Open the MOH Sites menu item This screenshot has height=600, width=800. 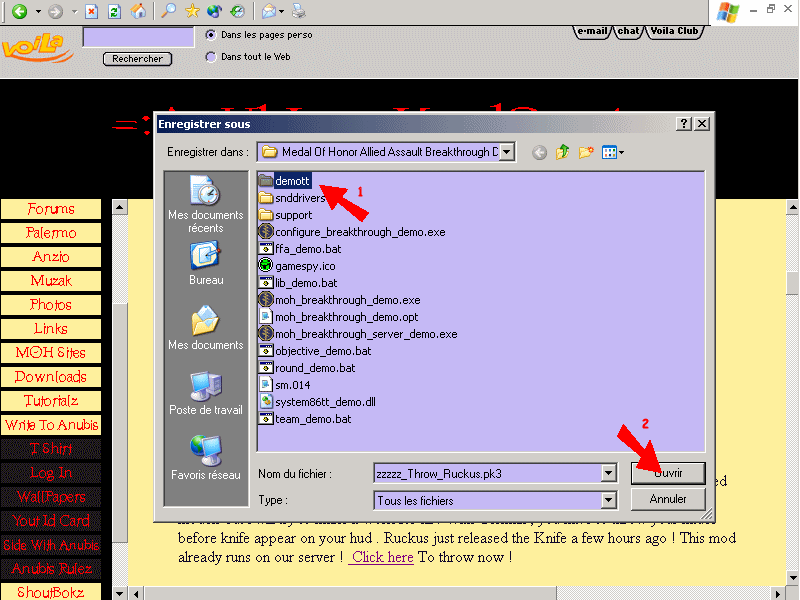(51, 353)
